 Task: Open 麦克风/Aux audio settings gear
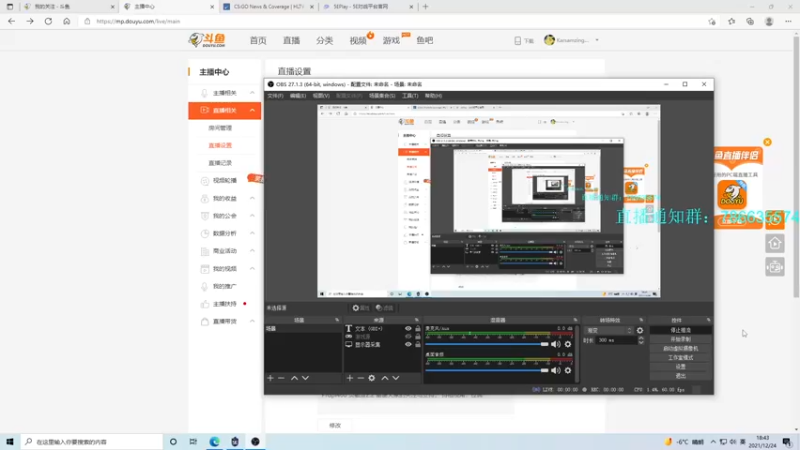click(x=568, y=344)
